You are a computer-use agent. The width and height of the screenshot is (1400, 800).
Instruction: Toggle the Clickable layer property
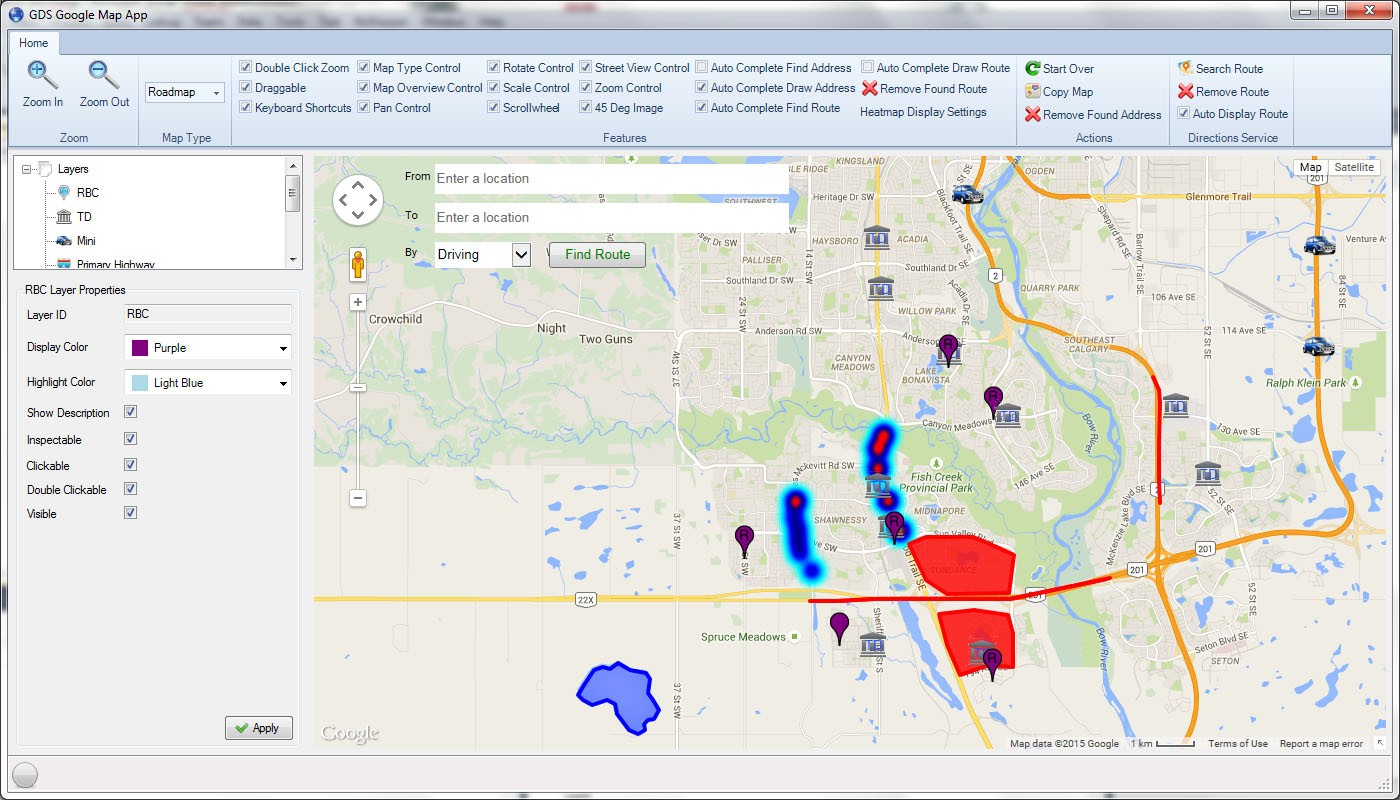coord(130,465)
